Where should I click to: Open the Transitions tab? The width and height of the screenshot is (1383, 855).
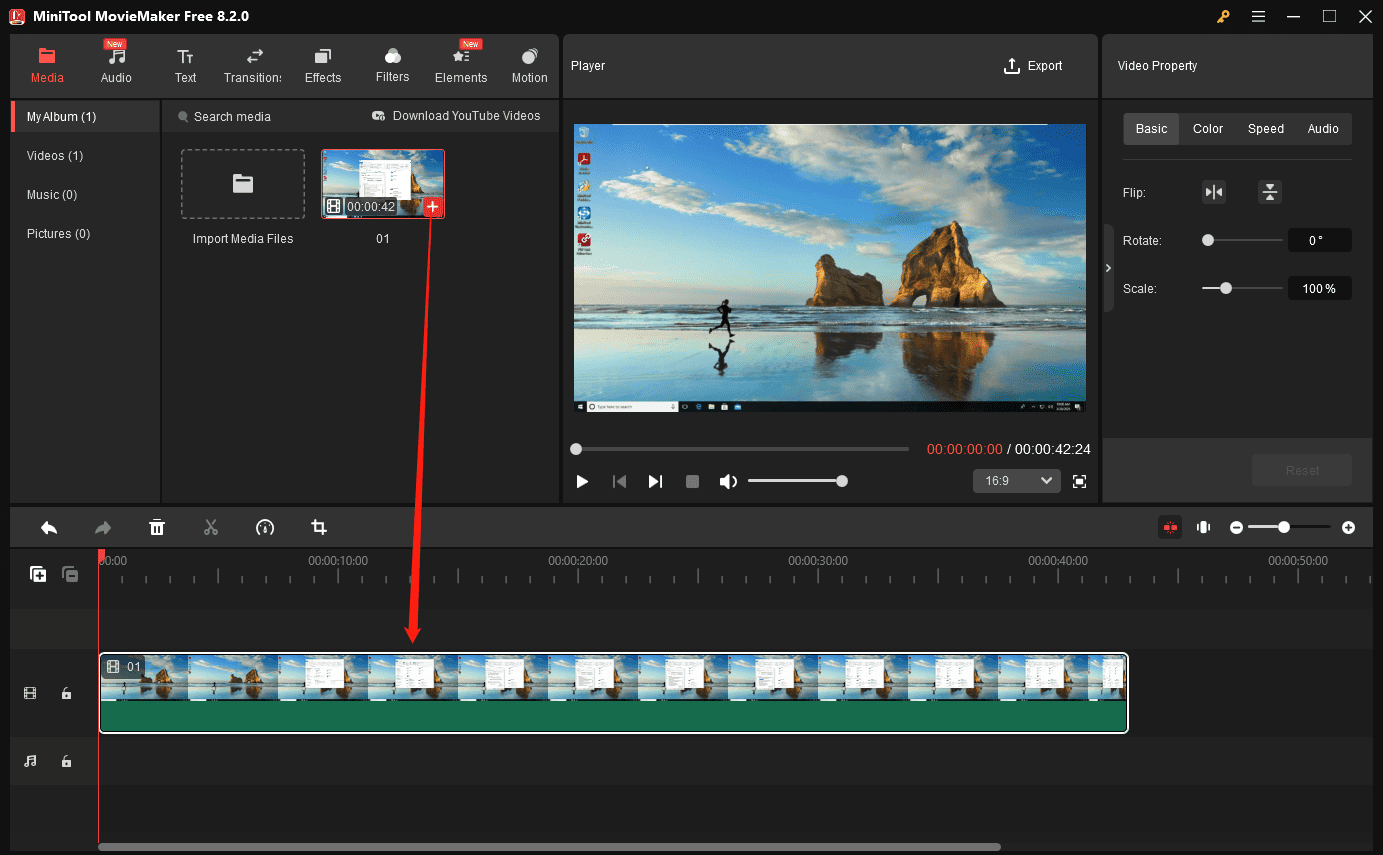tap(253, 66)
